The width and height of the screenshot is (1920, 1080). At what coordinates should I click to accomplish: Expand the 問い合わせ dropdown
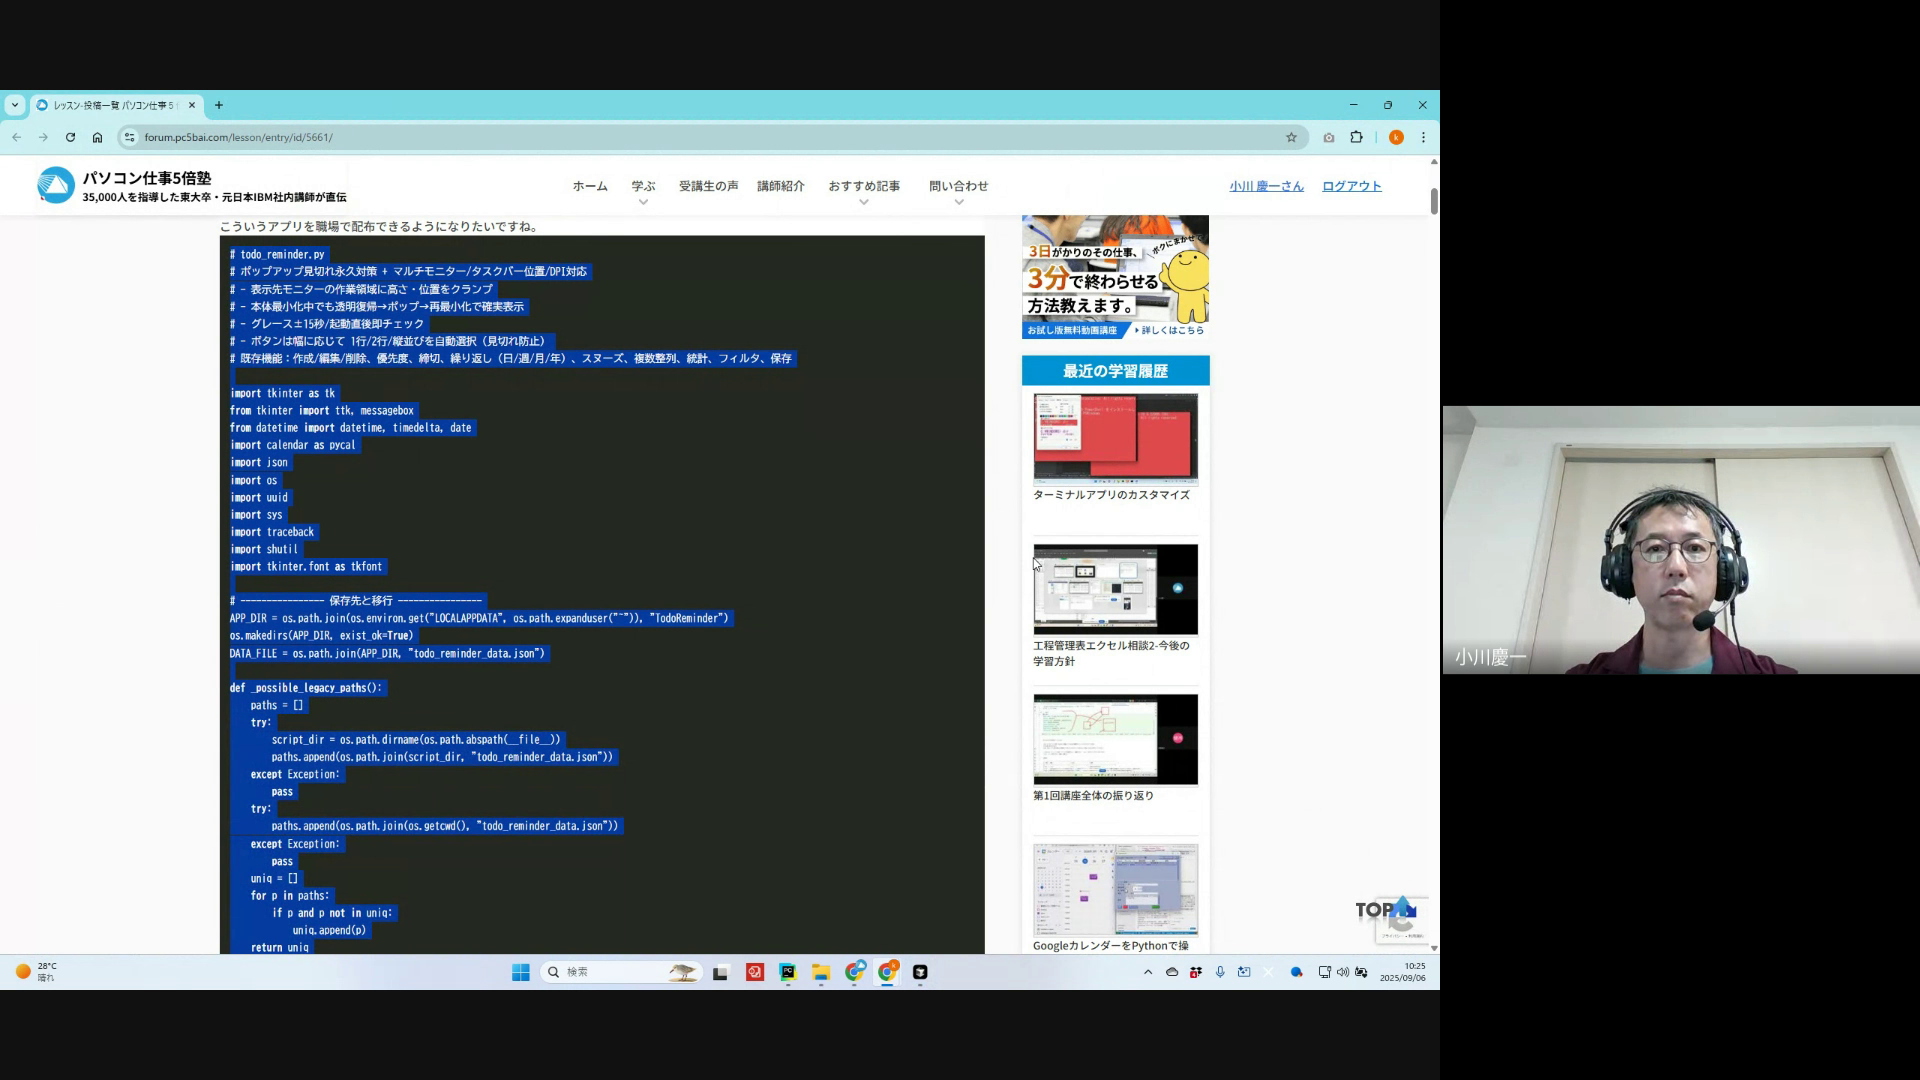point(958,202)
